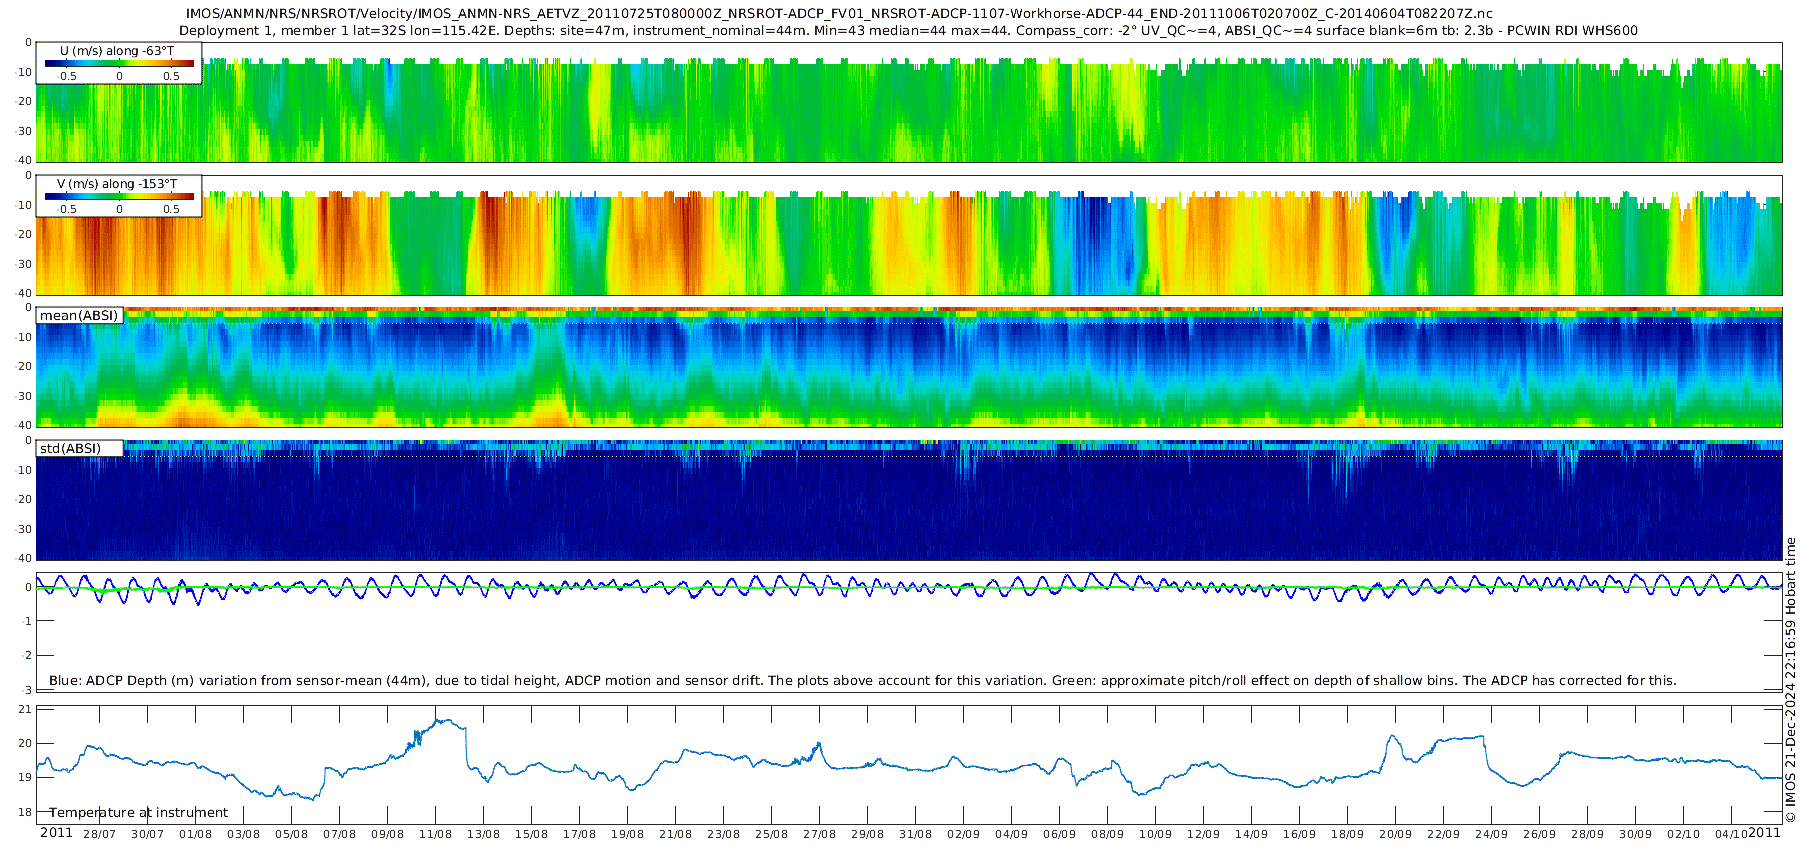The width and height of the screenshot is (1800, 850).
Task: Click inside the mean ABSI heatmap
Action: (x=909, y=368)
